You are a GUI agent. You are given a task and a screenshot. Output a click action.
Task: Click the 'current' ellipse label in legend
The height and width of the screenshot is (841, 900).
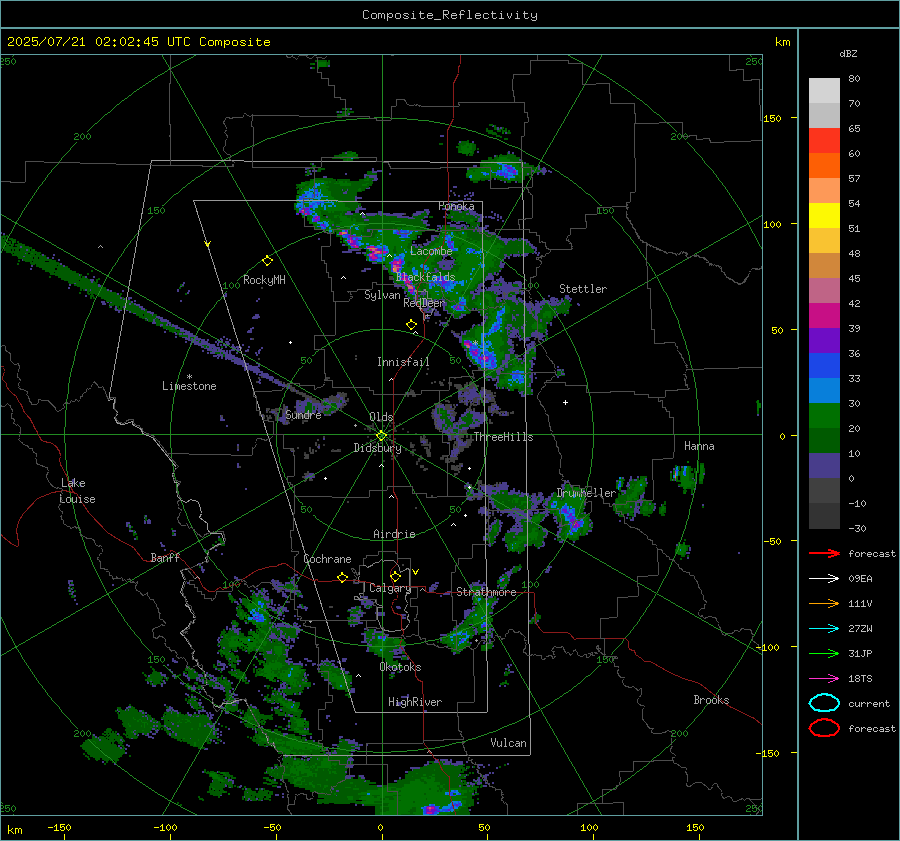coord(869,704)
